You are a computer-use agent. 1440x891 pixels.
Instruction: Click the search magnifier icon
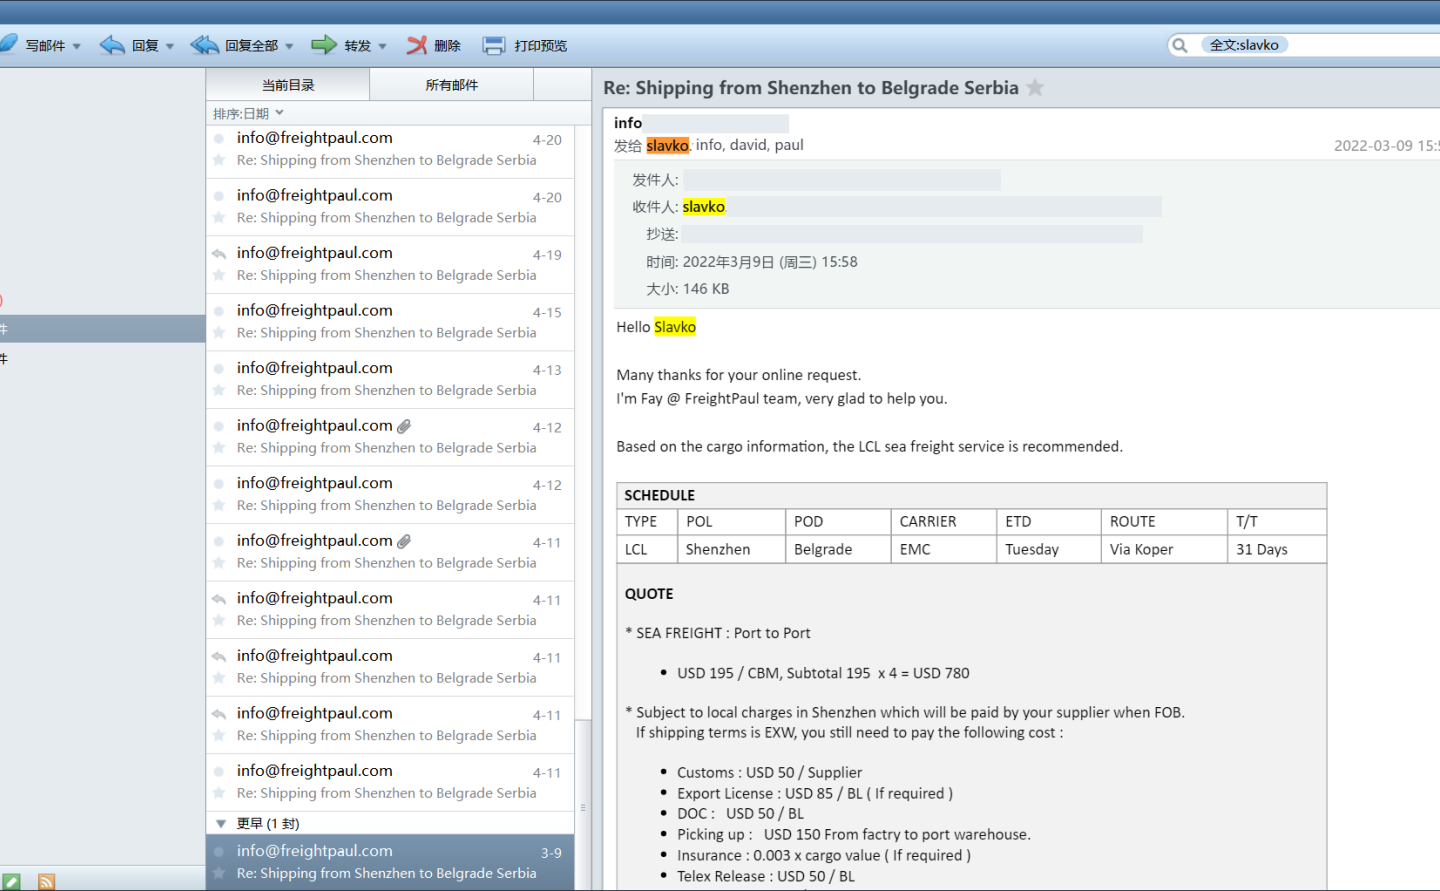coord(1180,45)
